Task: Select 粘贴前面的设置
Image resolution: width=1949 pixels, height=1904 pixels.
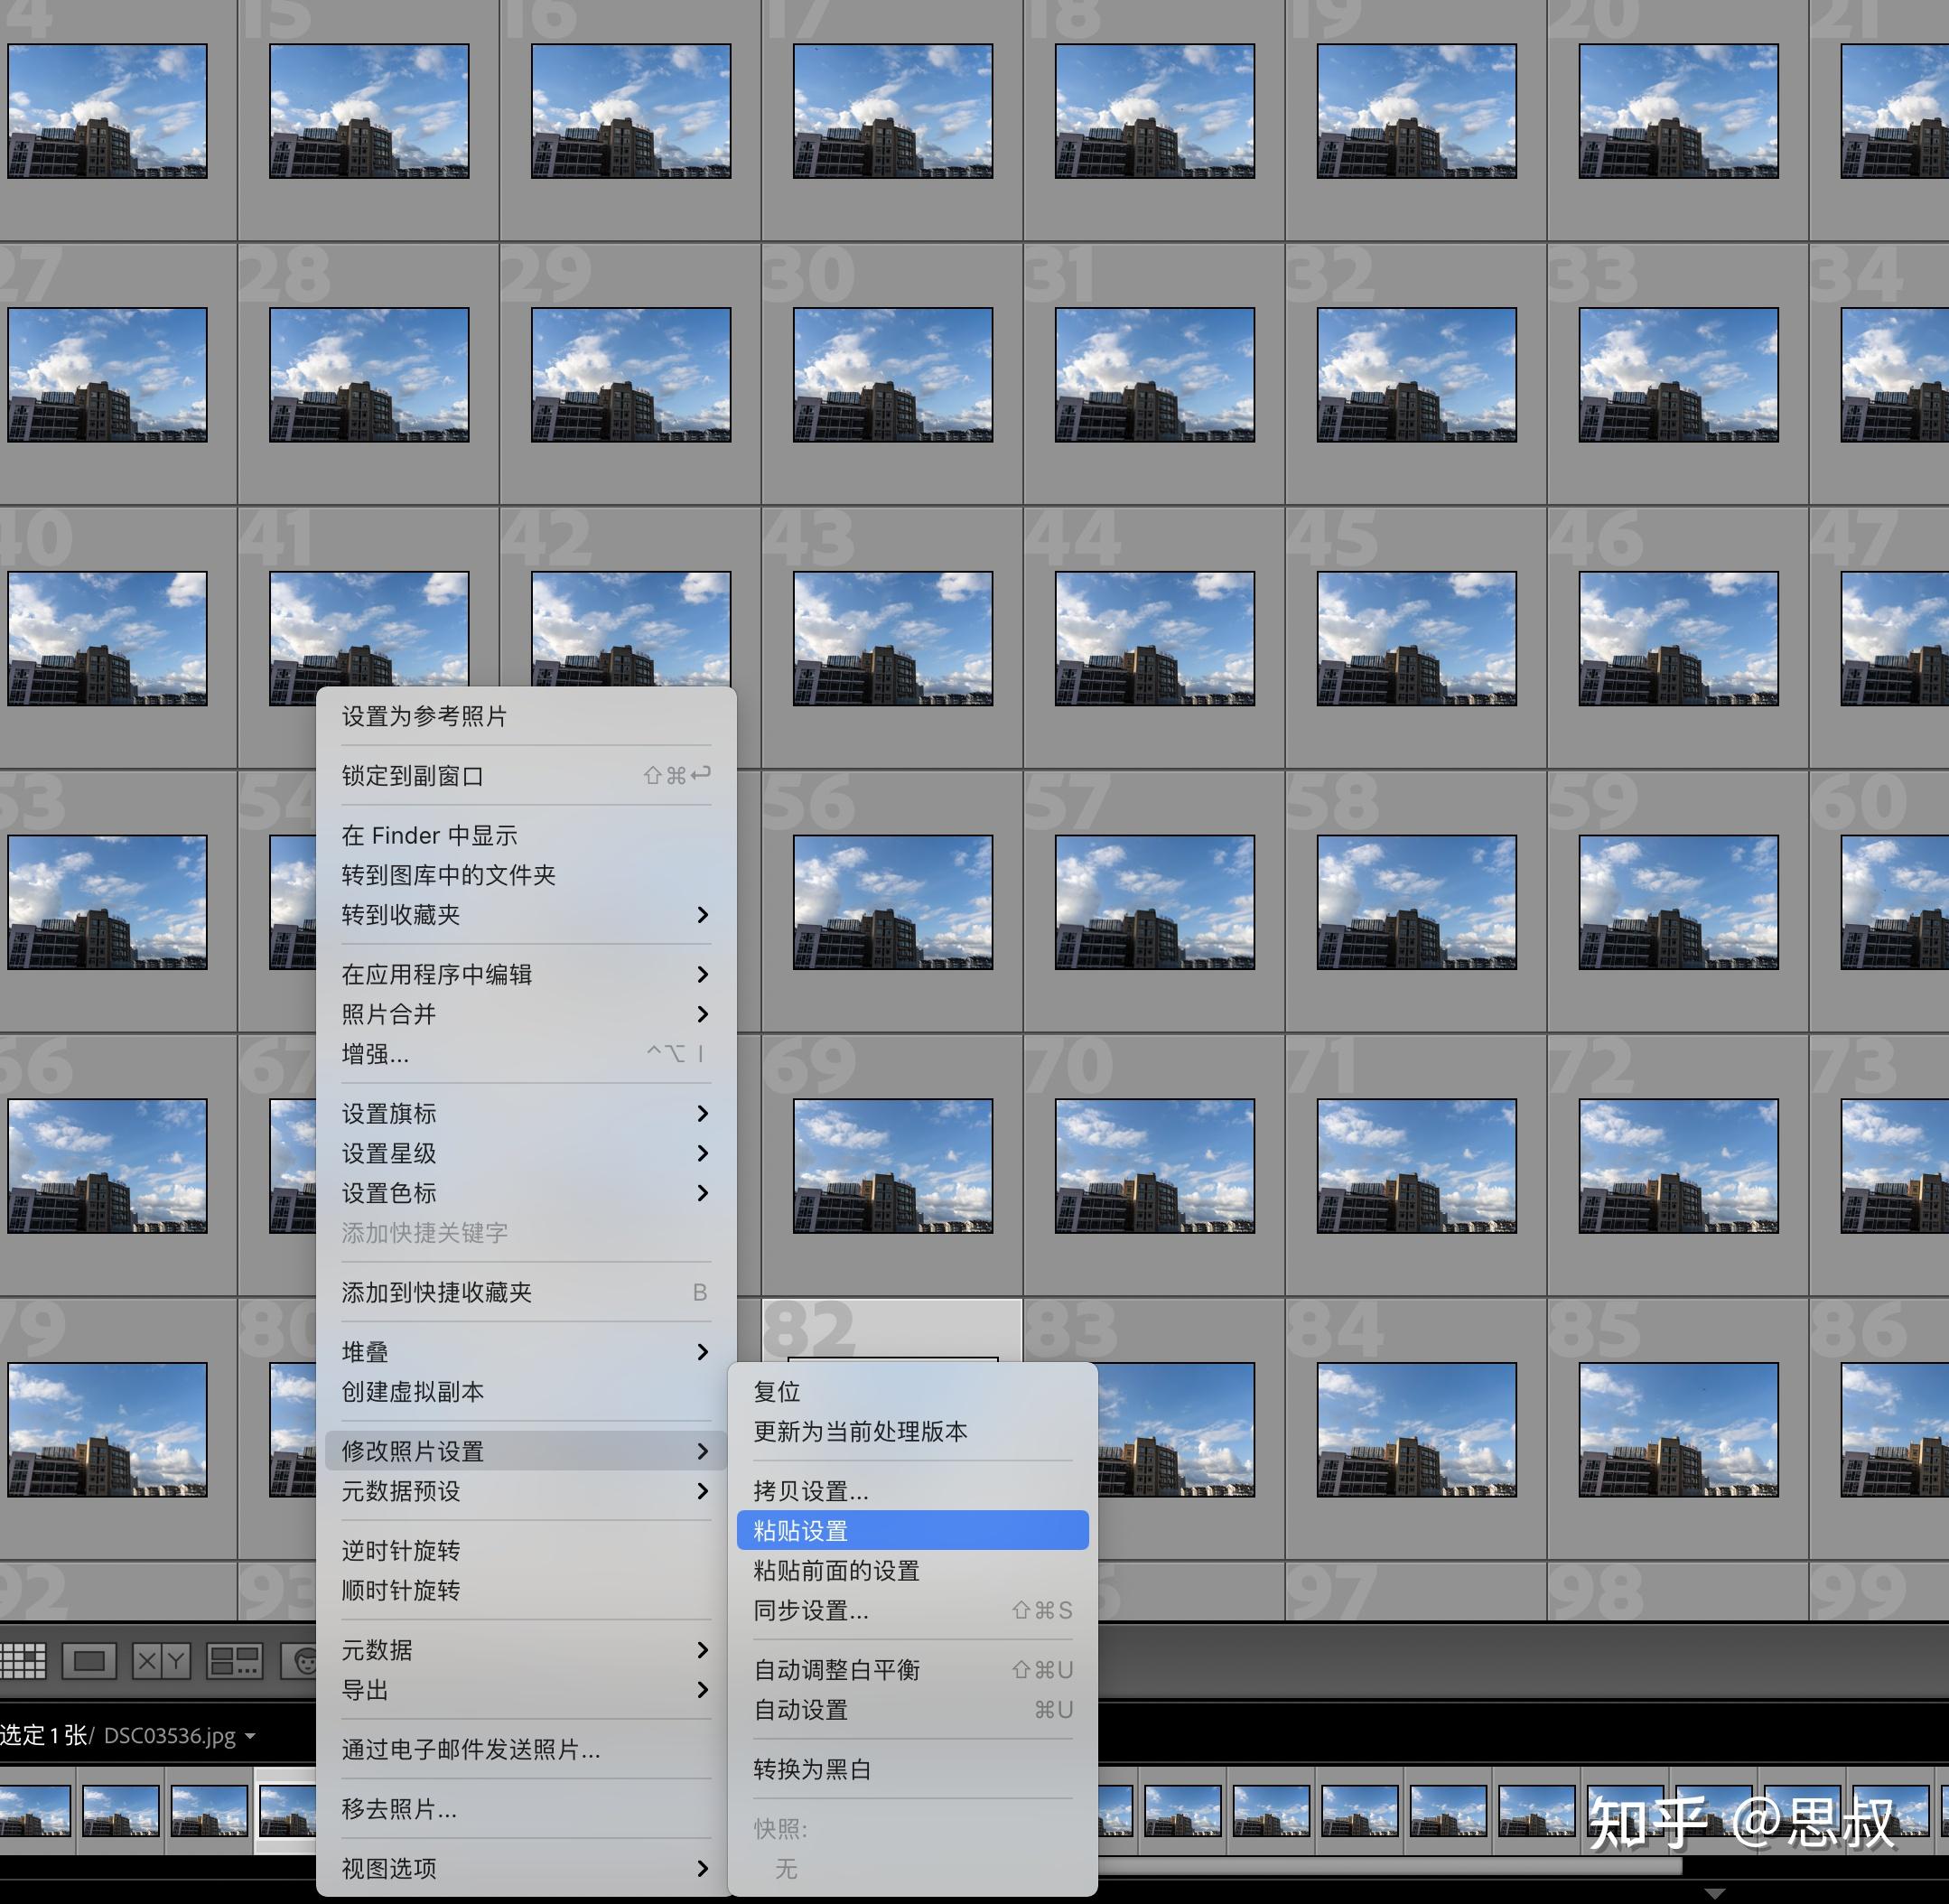Action: coord(913,1571)
